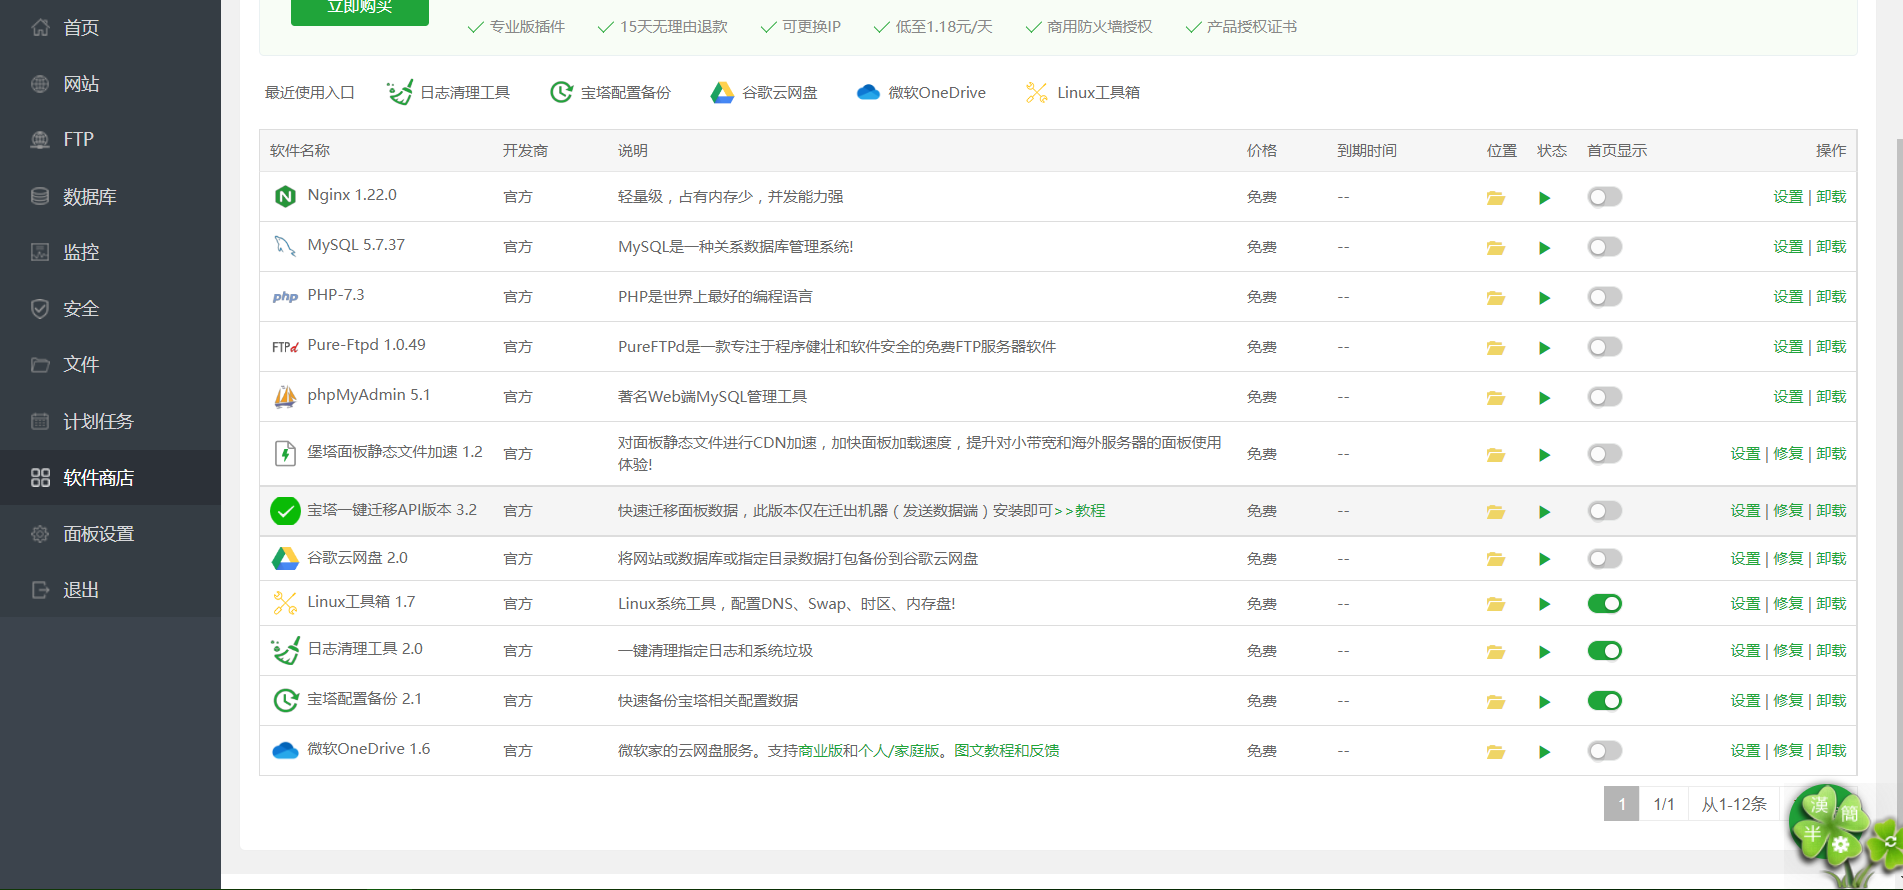
Task: Click 退出 to log out
Action: tap(110, 591)
